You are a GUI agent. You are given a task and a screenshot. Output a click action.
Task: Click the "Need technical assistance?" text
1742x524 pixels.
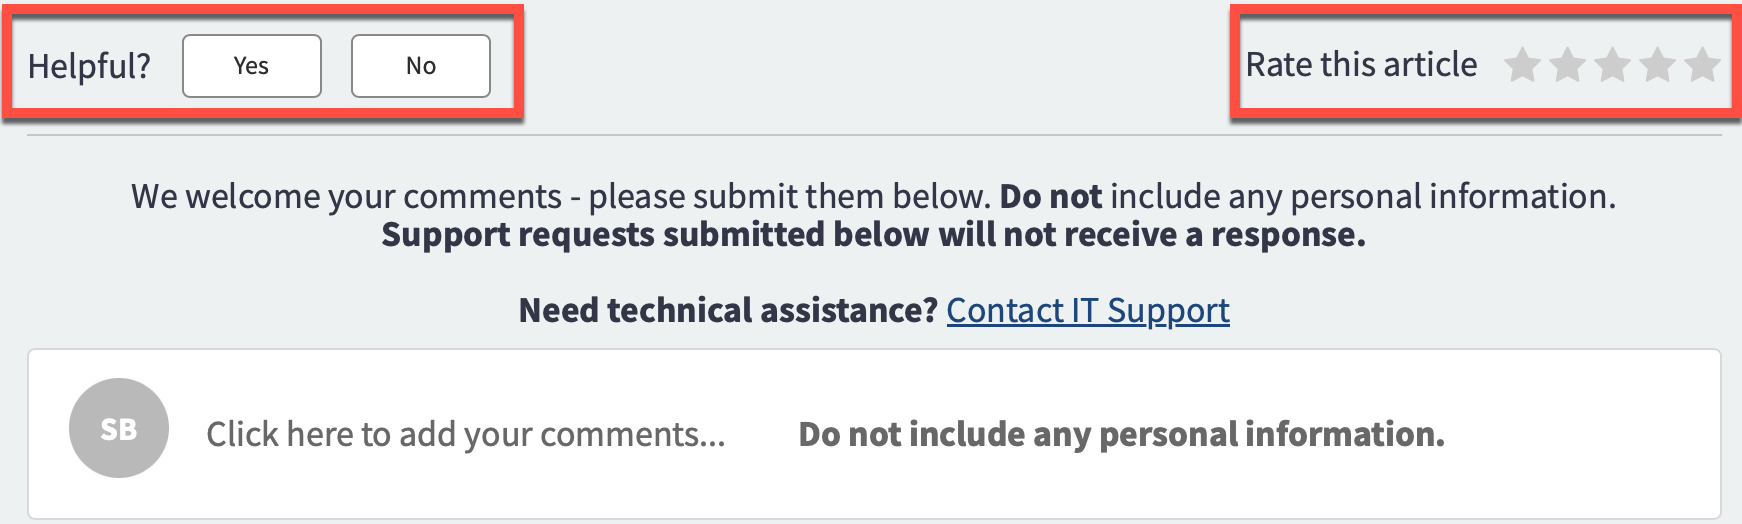727,310
